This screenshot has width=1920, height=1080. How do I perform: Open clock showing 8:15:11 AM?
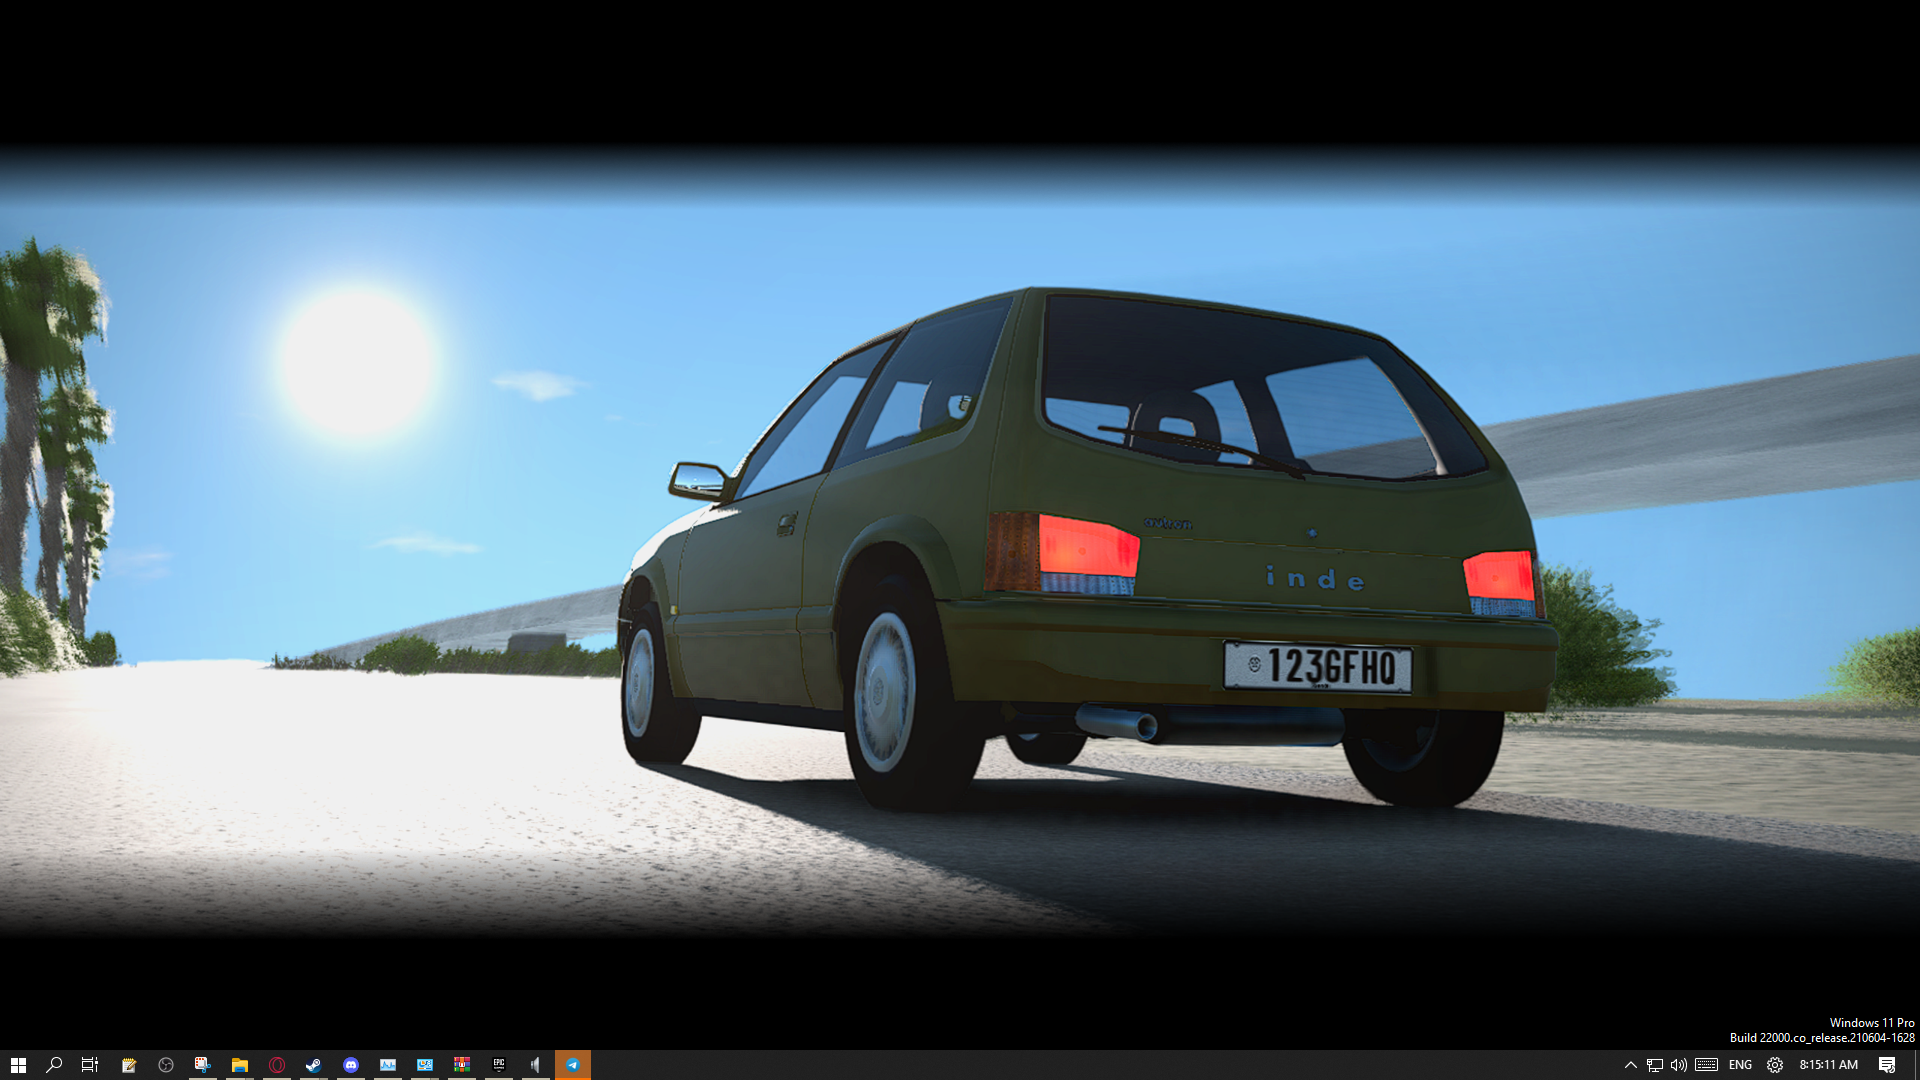pos(1828,1065)
